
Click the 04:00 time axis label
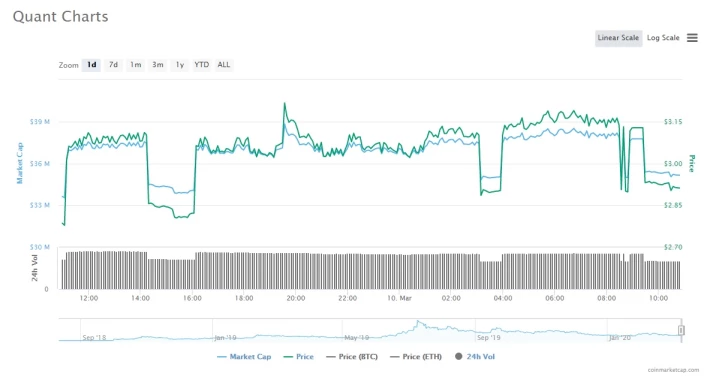tap(503, 298)
